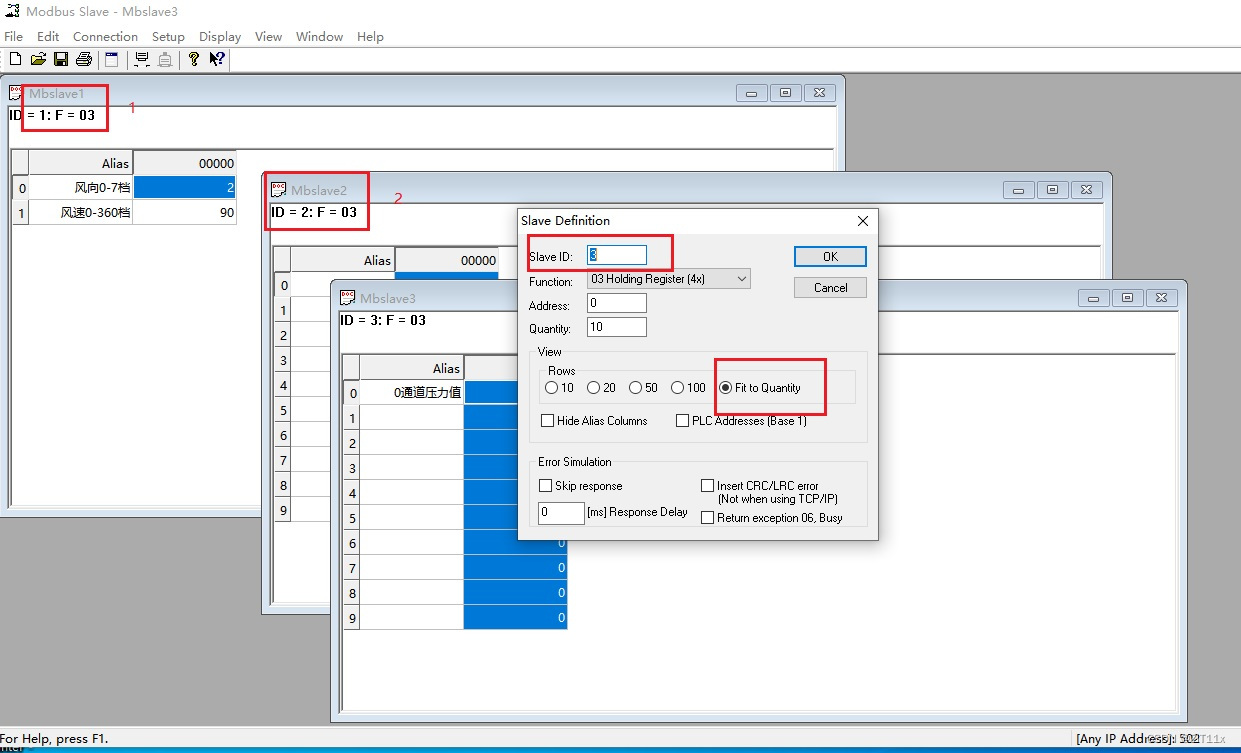Open slave definition via window toolbar icon
Image resolution: width=1241 pixels, height=753 pixels.
click(111, 60)
